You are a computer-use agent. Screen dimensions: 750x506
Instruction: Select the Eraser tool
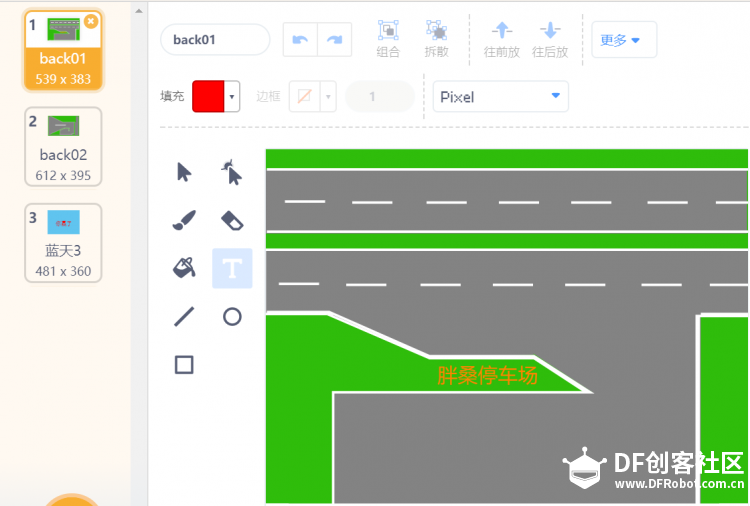point(232,220)
